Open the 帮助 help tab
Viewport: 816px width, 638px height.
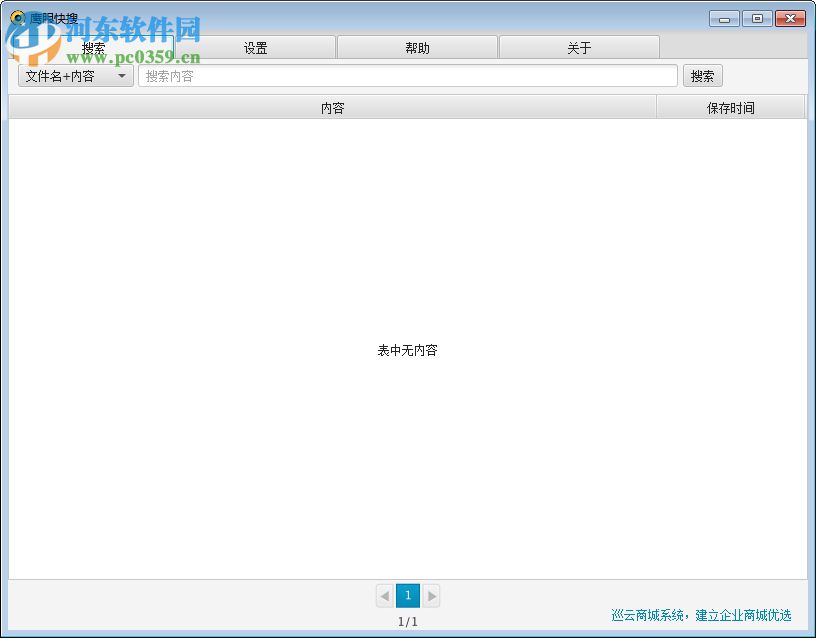click(x=417, y=46)
